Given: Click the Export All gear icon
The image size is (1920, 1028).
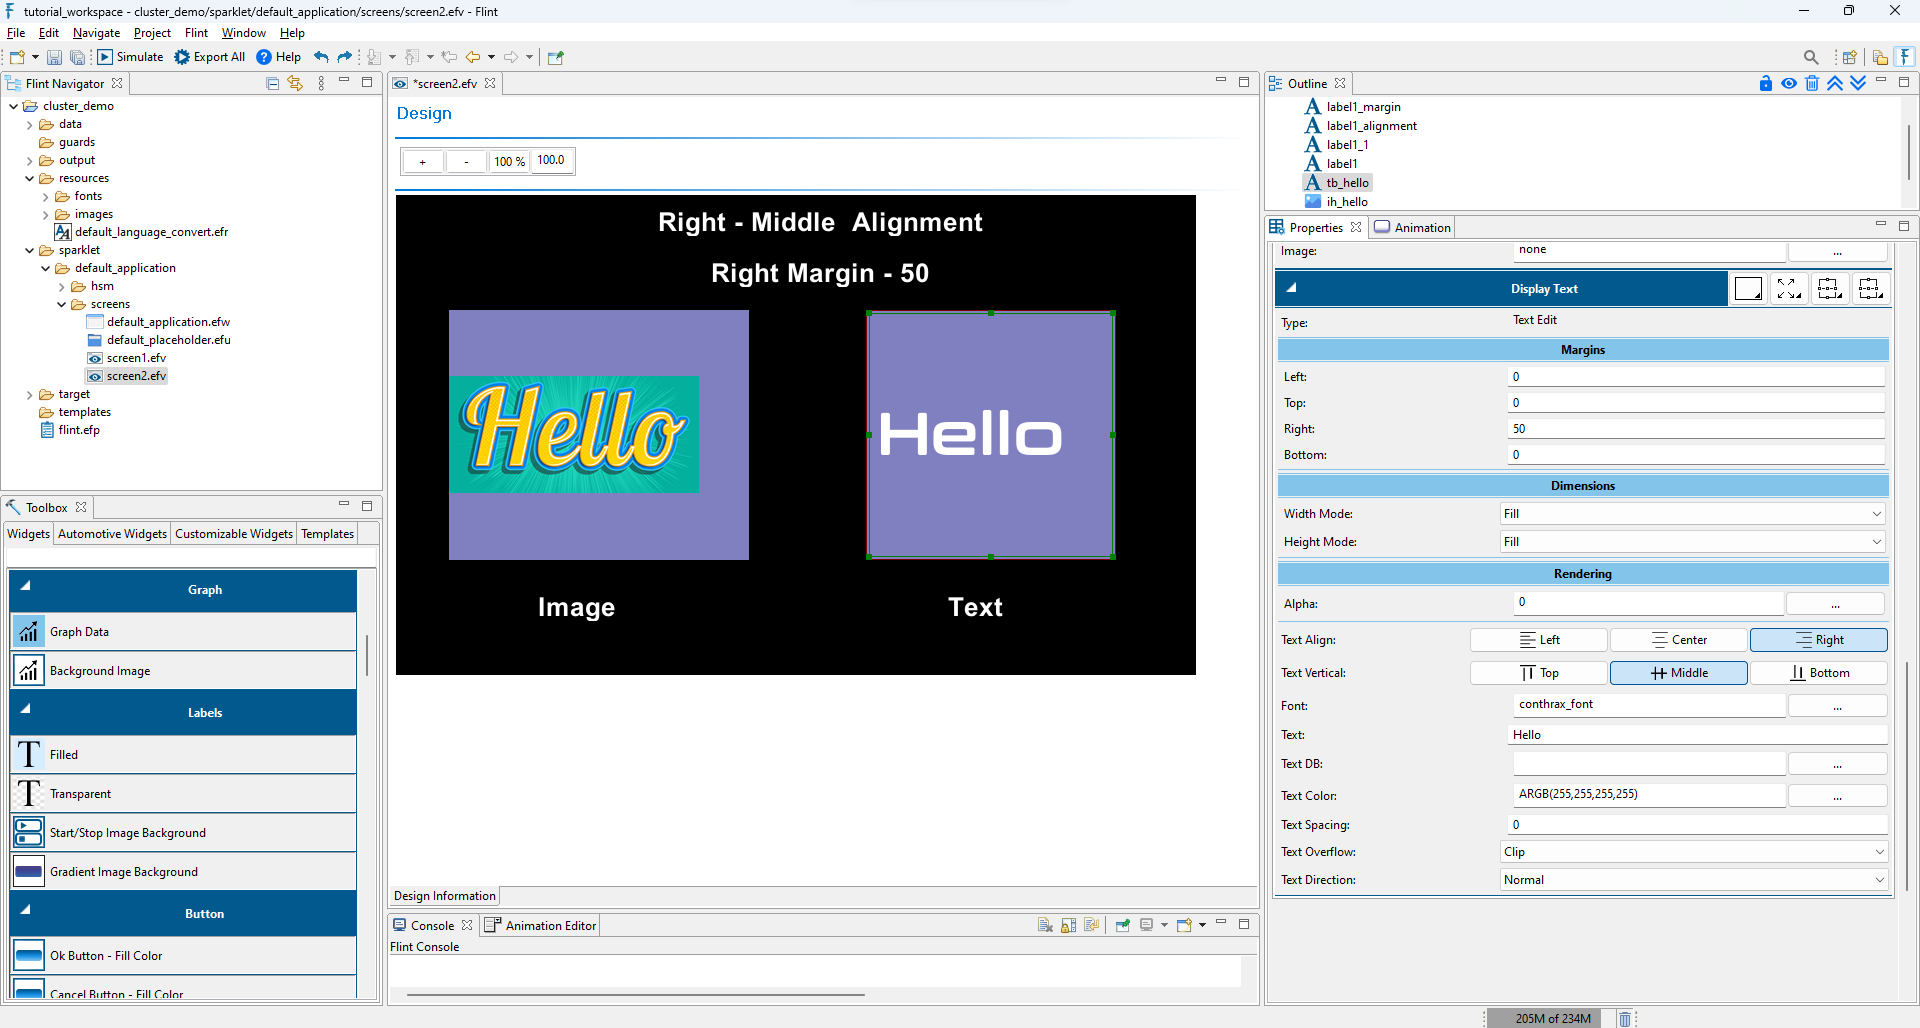Looking at the screenshot, I should pyautogui.click(x=182, y=57).
